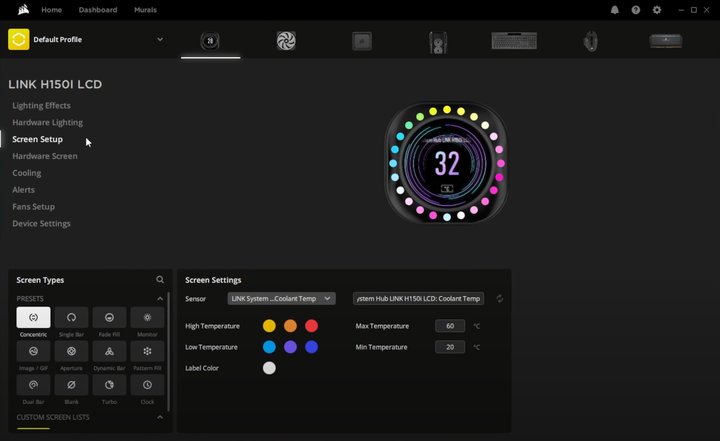Pick the Clock screen type
This screenshot has width=720, height=441.
click(147, 385)
